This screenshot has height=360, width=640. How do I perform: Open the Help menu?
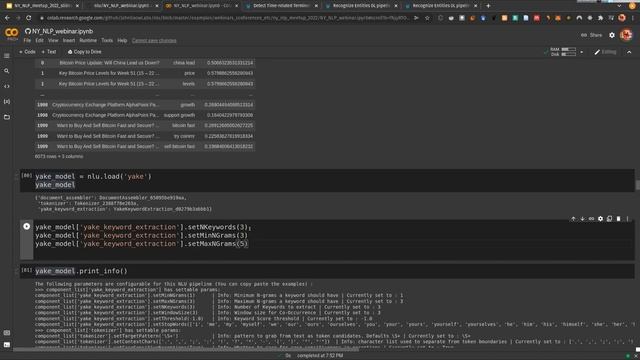[122, 40]
